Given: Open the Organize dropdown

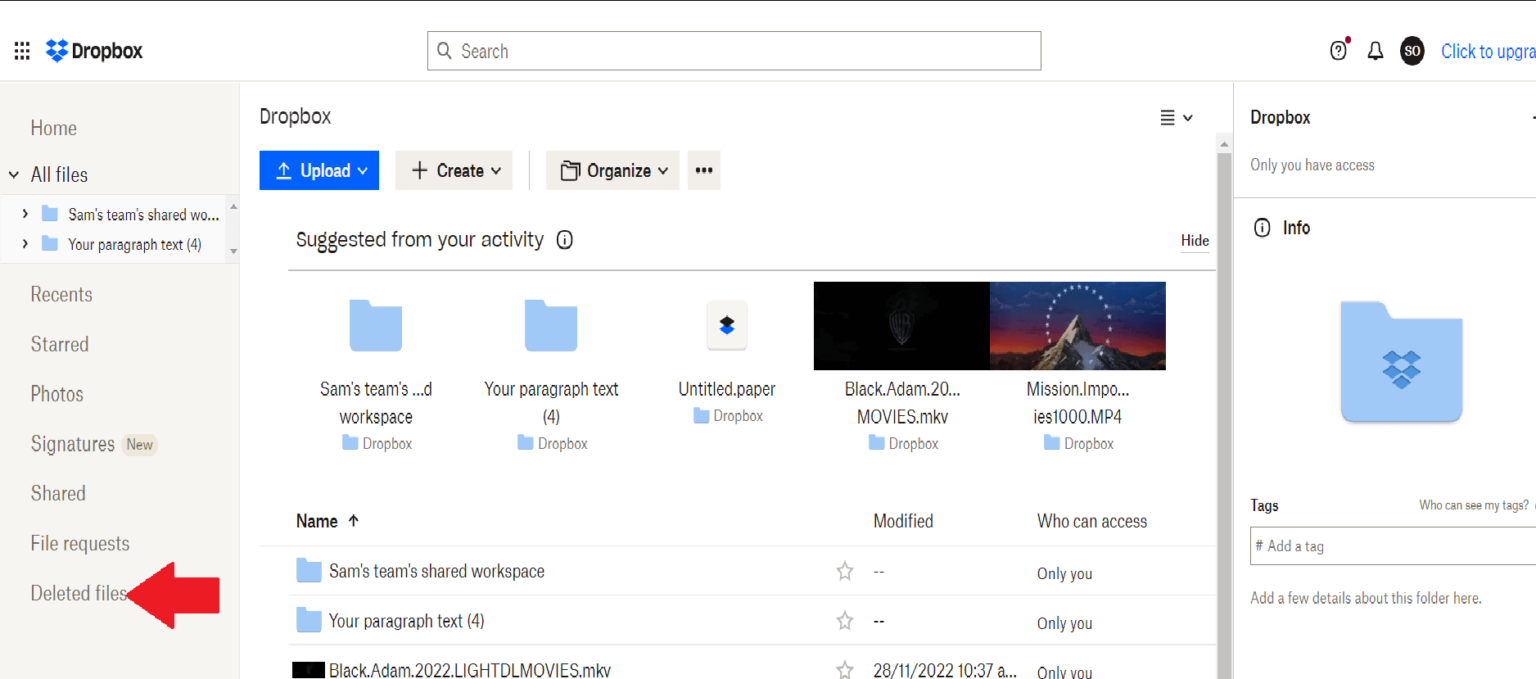Looking at the screenshot, I should click(x=612, y=170).
